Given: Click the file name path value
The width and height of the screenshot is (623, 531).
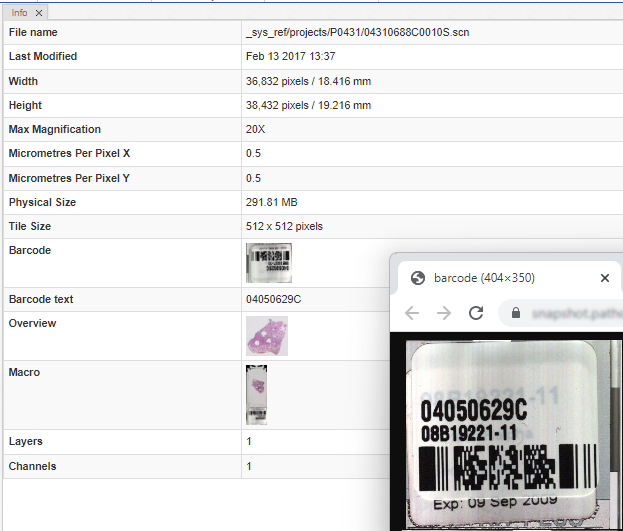Looking at the screenshot, I should (x=357, y=33).
